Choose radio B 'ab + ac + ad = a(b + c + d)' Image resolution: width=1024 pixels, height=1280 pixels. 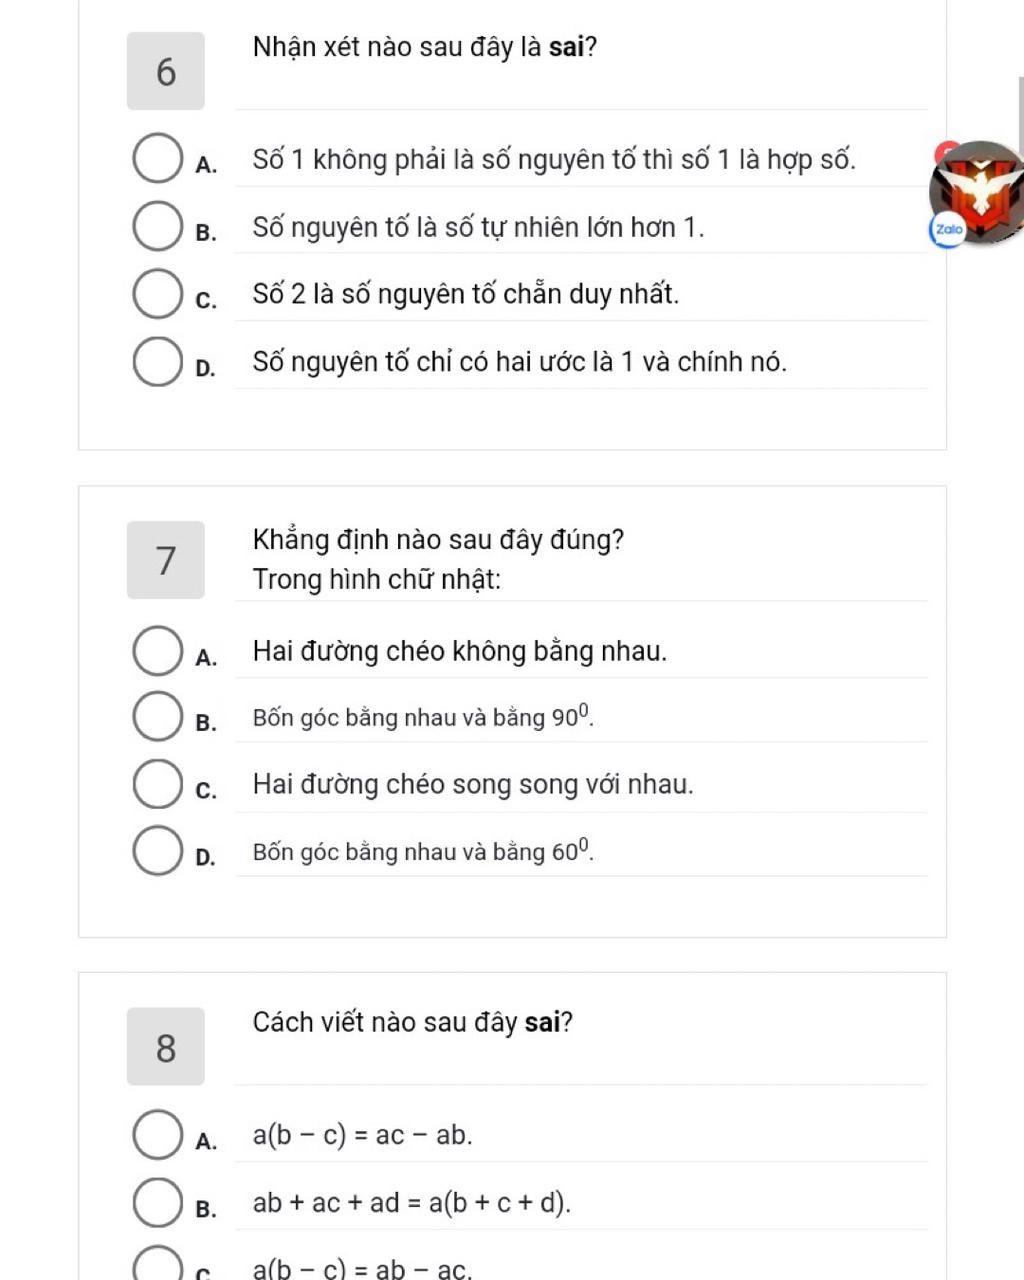[157, 1203]
